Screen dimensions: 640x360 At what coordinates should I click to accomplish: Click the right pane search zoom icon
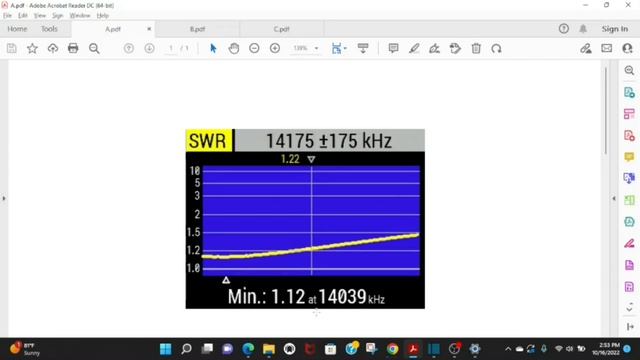pyautogui.click(x=629, y=71)
